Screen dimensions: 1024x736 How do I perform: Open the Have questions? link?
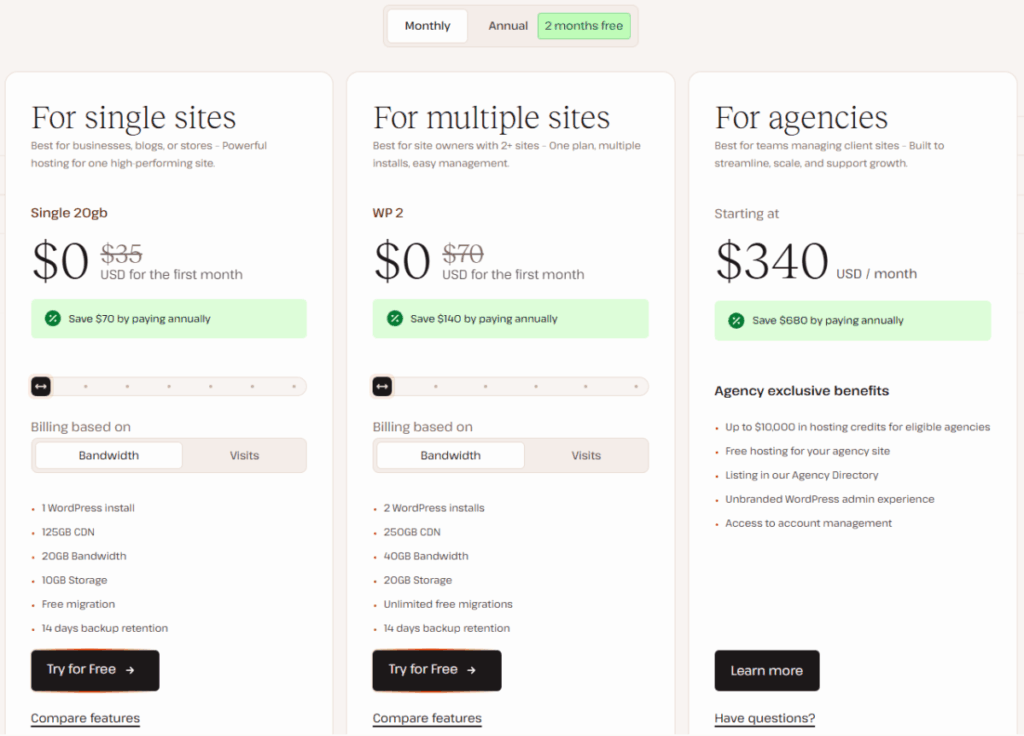(x=764, y=718)
